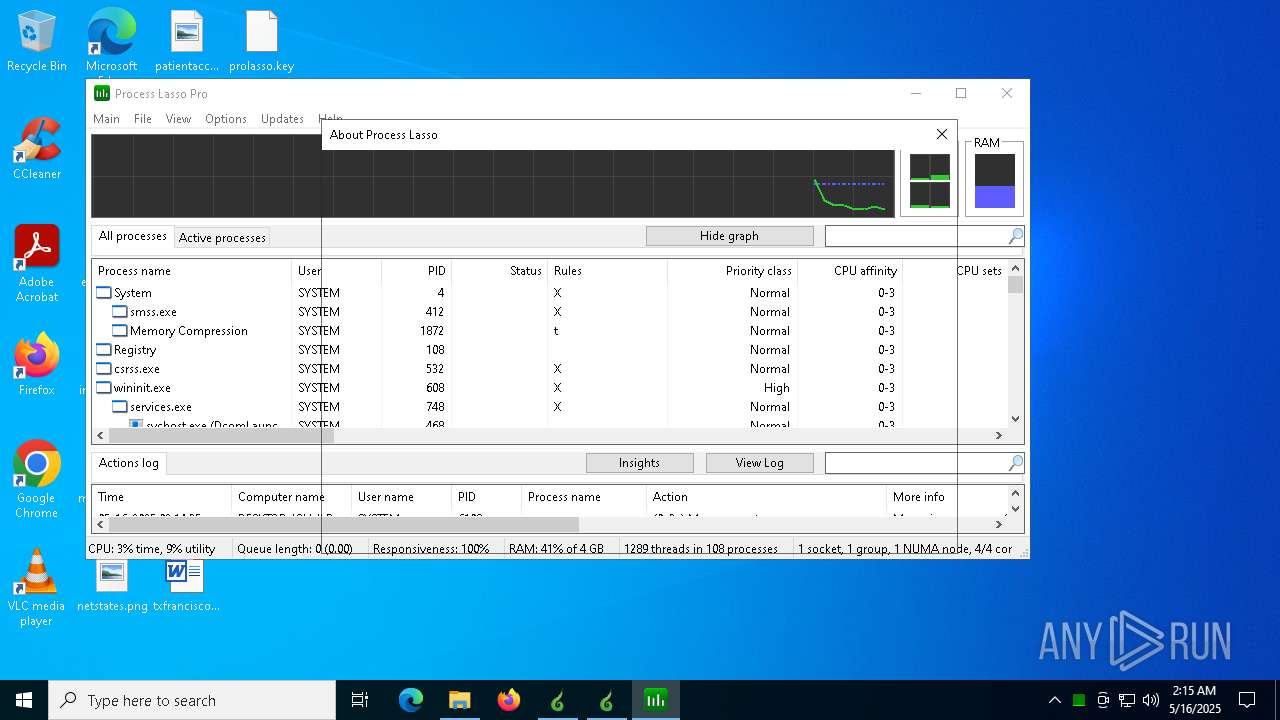Click process list vertical scrollbar down arrow

pyautogui.click(x=1015, y=419)
